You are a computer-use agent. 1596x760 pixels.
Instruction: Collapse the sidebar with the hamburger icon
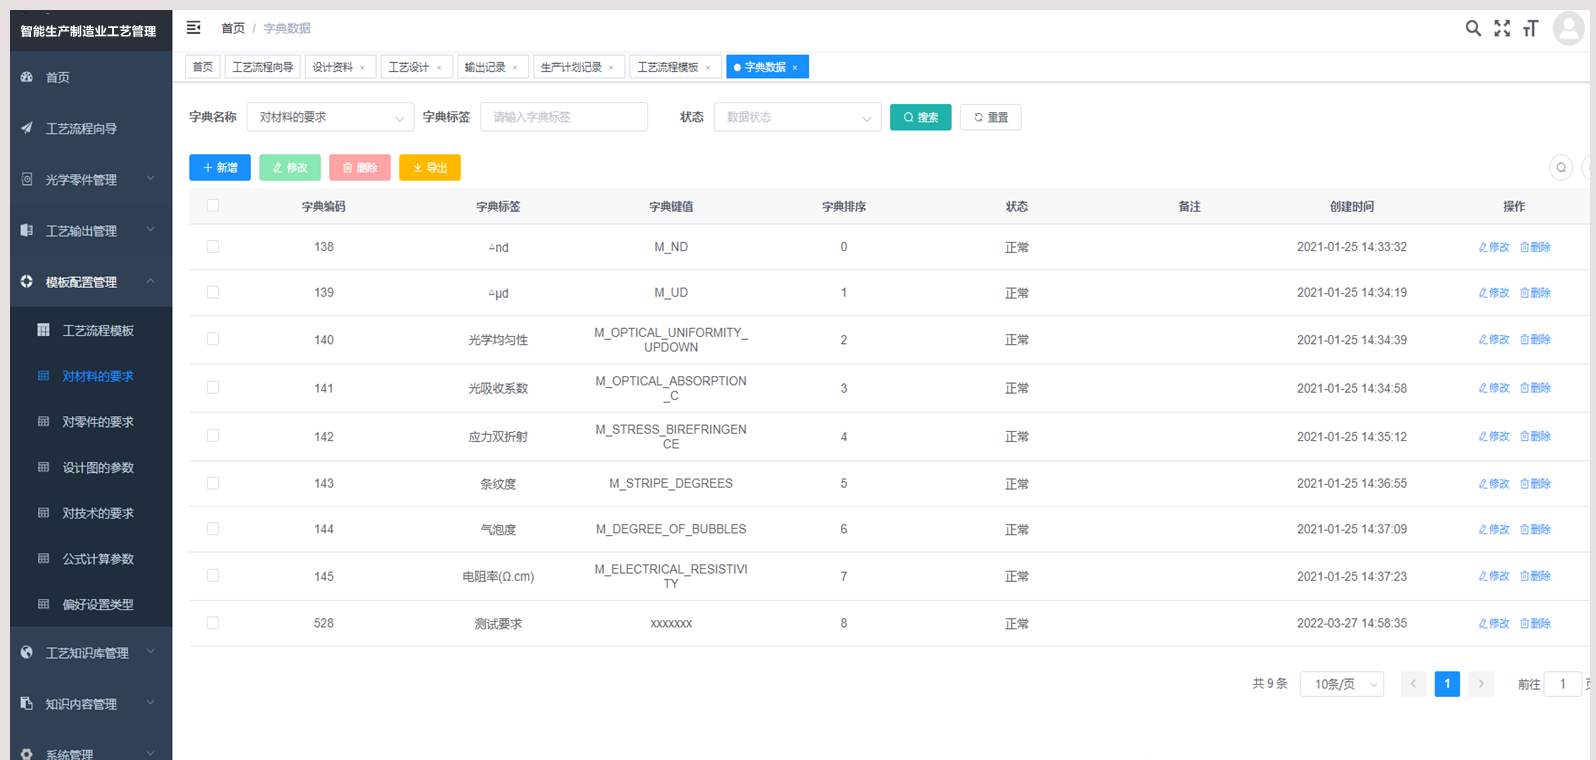tap(194, 28)
